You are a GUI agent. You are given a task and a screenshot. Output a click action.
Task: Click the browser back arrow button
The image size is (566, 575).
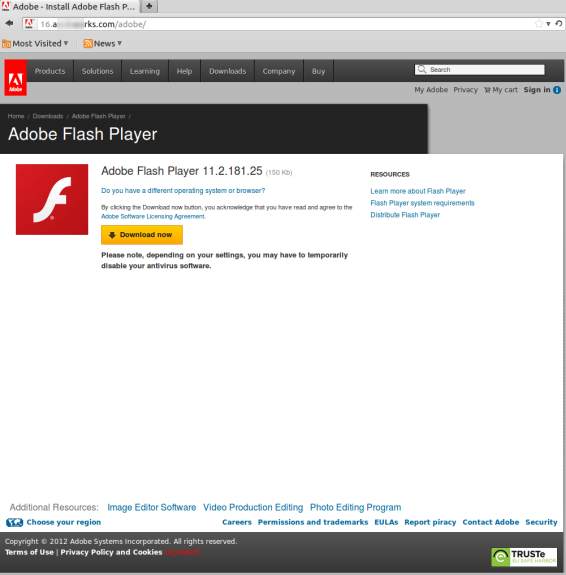coord(10,24)
